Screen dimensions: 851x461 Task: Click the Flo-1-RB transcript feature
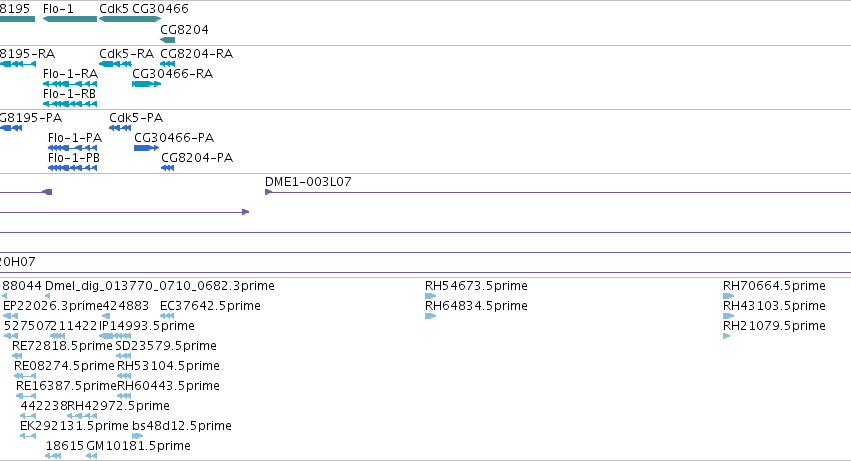click(x=70, y=104)
